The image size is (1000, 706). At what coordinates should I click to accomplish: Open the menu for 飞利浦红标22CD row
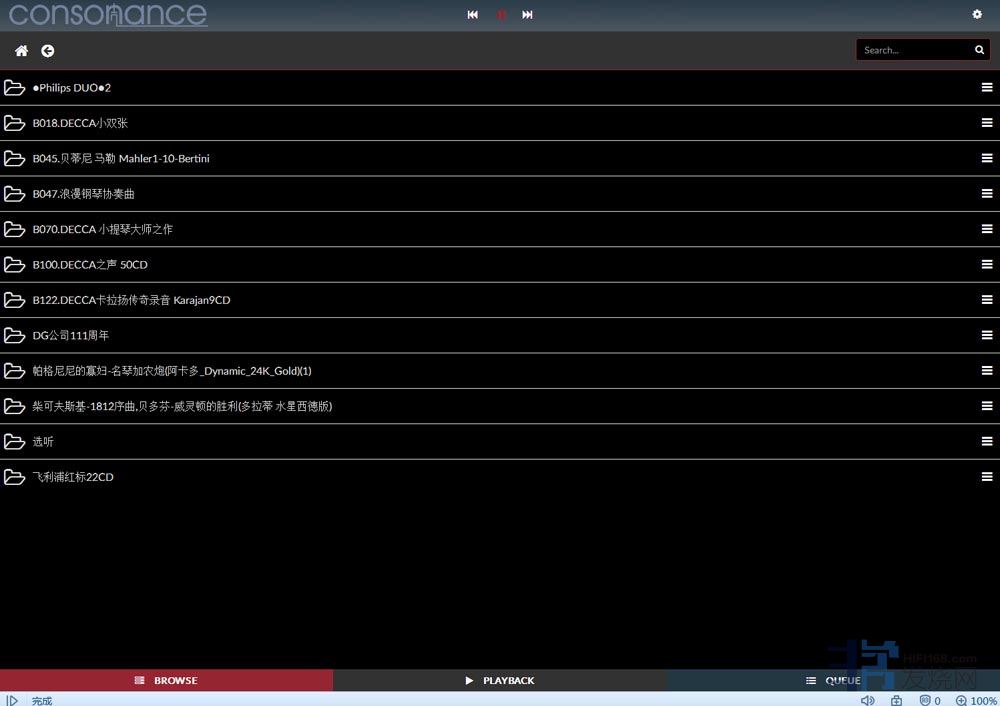[986, 477]
